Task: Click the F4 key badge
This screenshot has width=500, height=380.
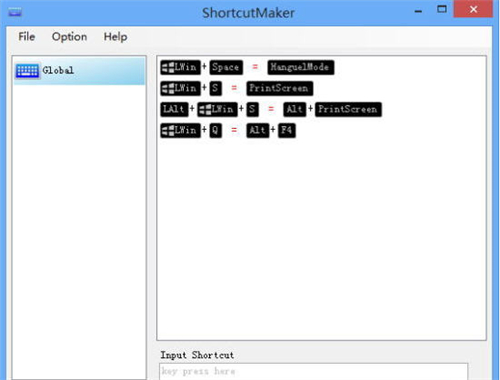Action: click(287, 130)
